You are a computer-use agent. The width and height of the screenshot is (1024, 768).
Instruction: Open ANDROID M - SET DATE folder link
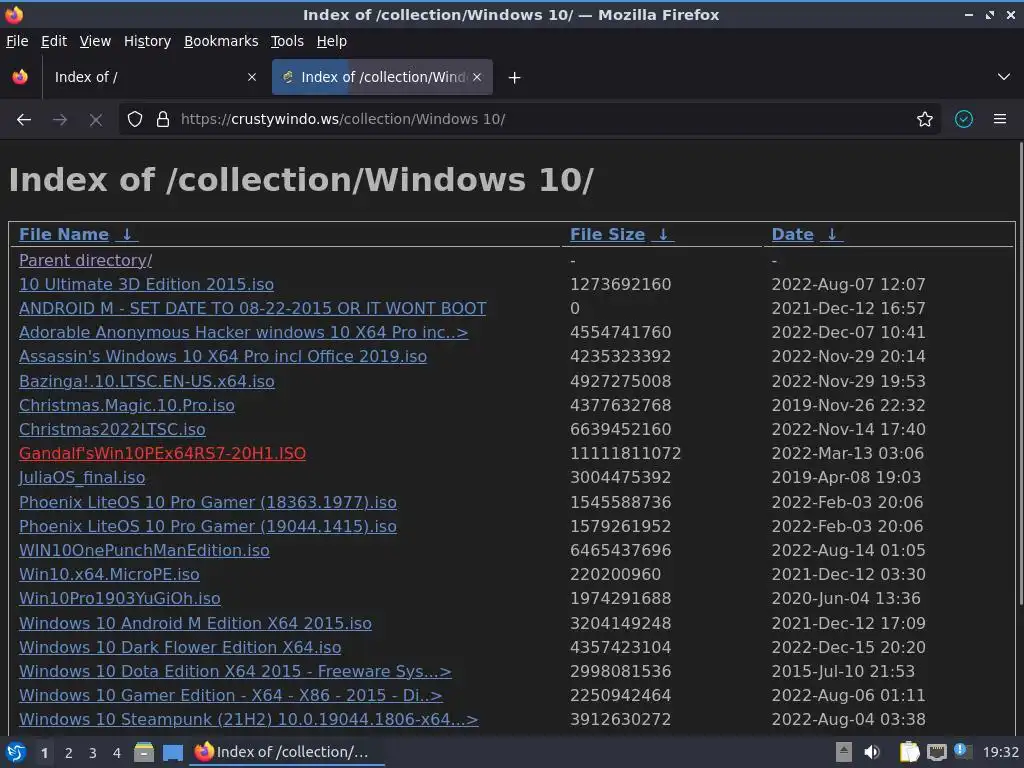click(253, 308)
